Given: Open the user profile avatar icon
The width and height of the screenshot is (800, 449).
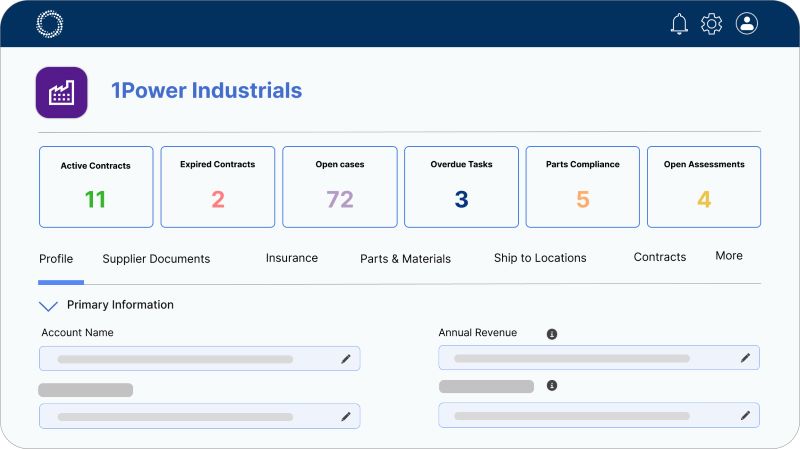Looking at the screenshot, I should coord(746,24).
